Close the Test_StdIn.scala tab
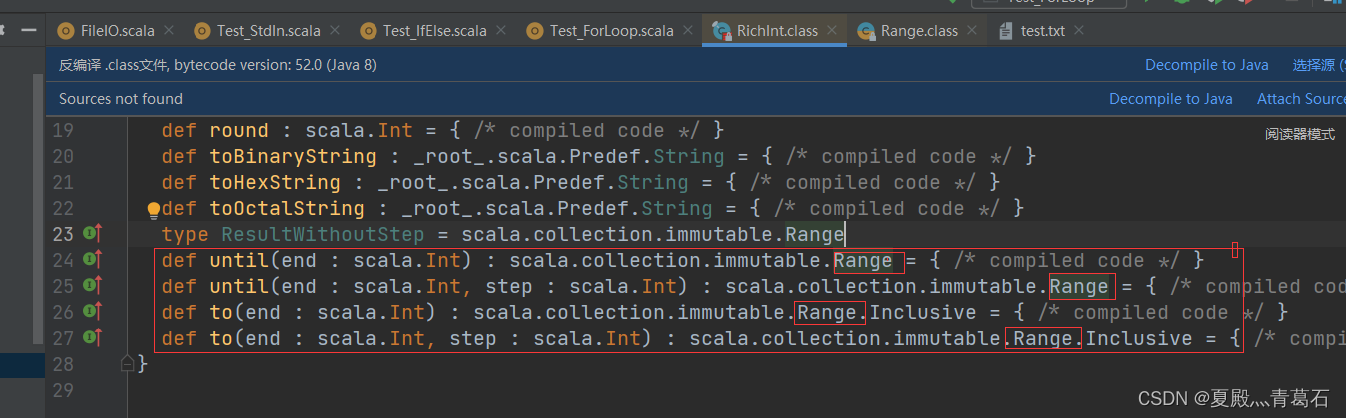 pos(335,31)
